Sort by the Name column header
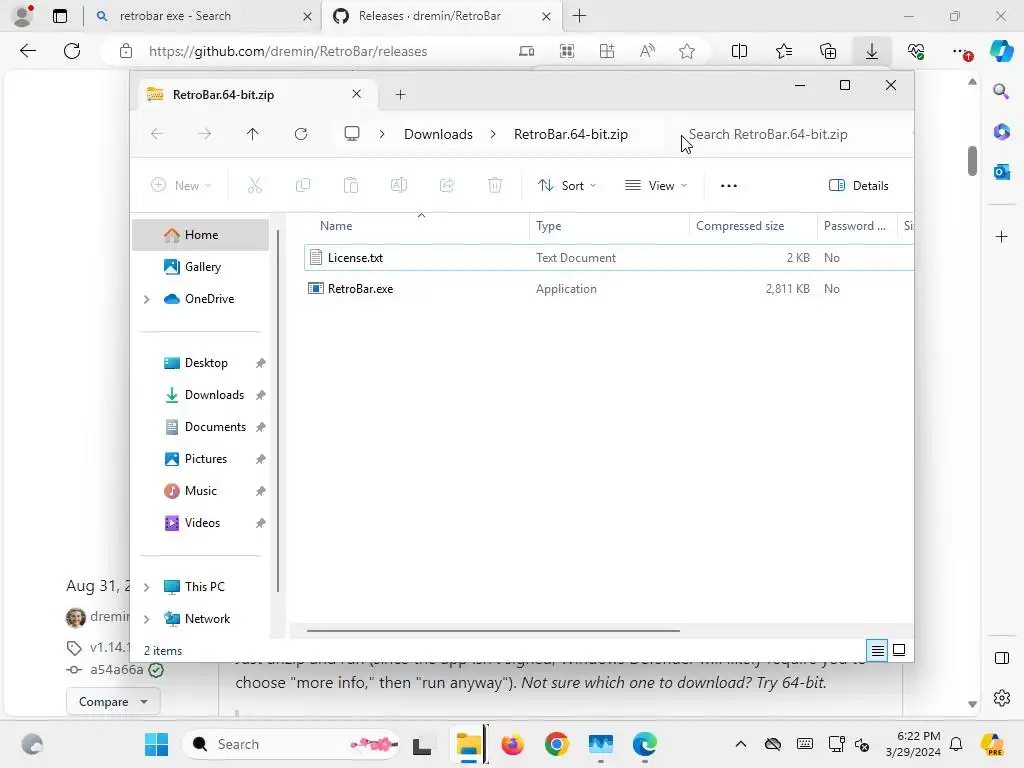This screenshot has width=1024, height=768. point(417,226)
